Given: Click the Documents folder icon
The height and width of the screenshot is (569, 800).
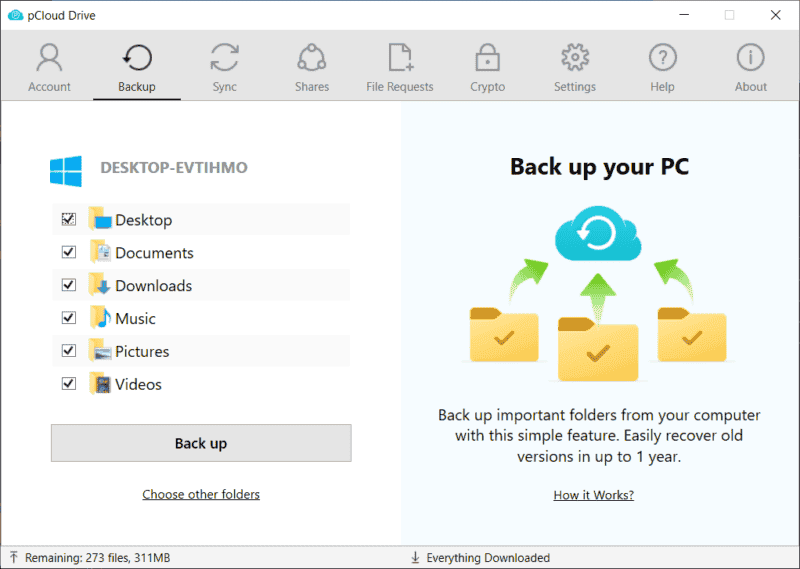Looking at the screenshot, I should (x=99, y=252).
